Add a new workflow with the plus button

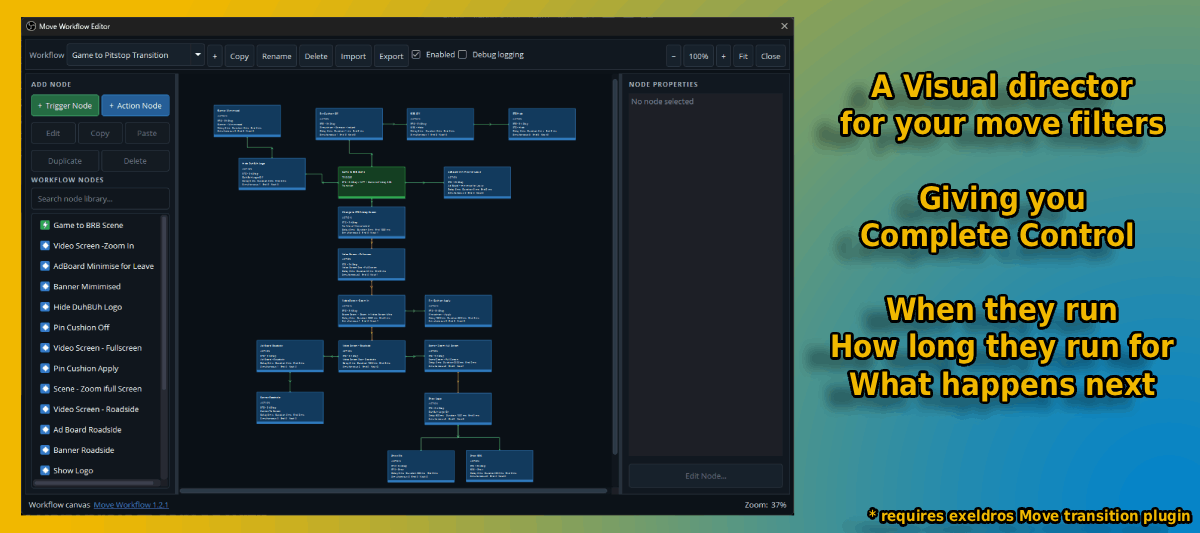[214, 56]
